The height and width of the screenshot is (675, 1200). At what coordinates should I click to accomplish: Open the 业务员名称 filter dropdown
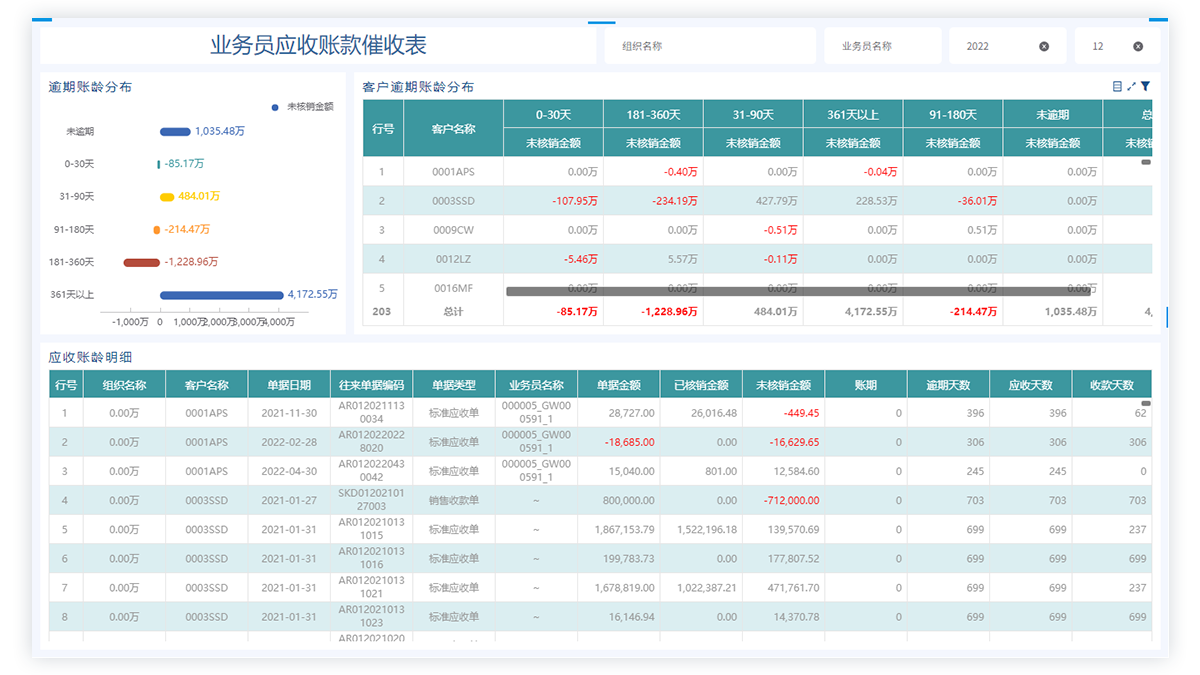tap(882, 46)
